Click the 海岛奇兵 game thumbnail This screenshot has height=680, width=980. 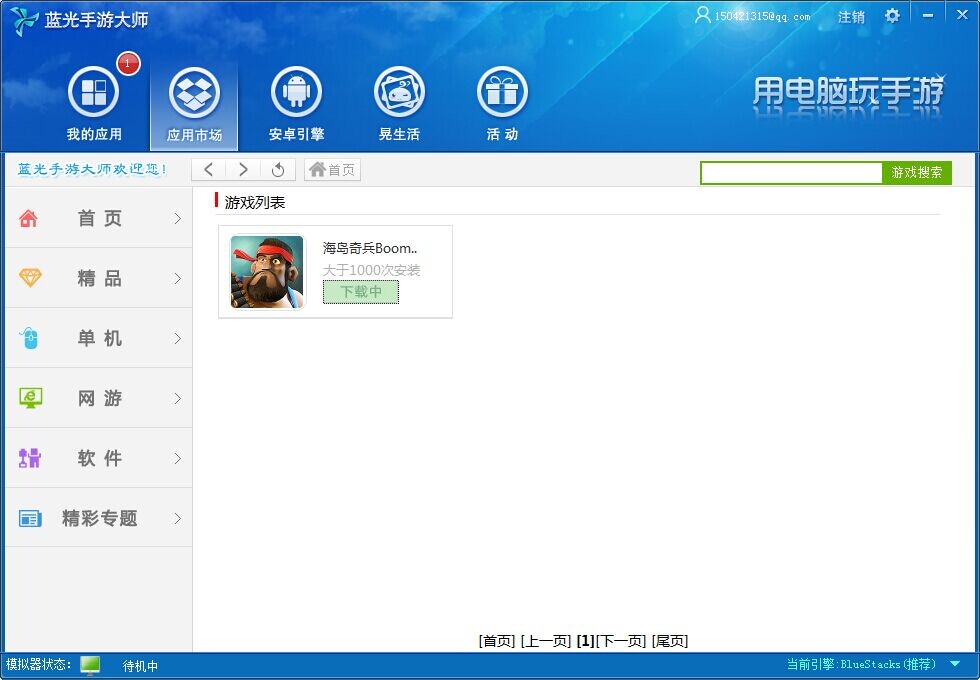267,272
